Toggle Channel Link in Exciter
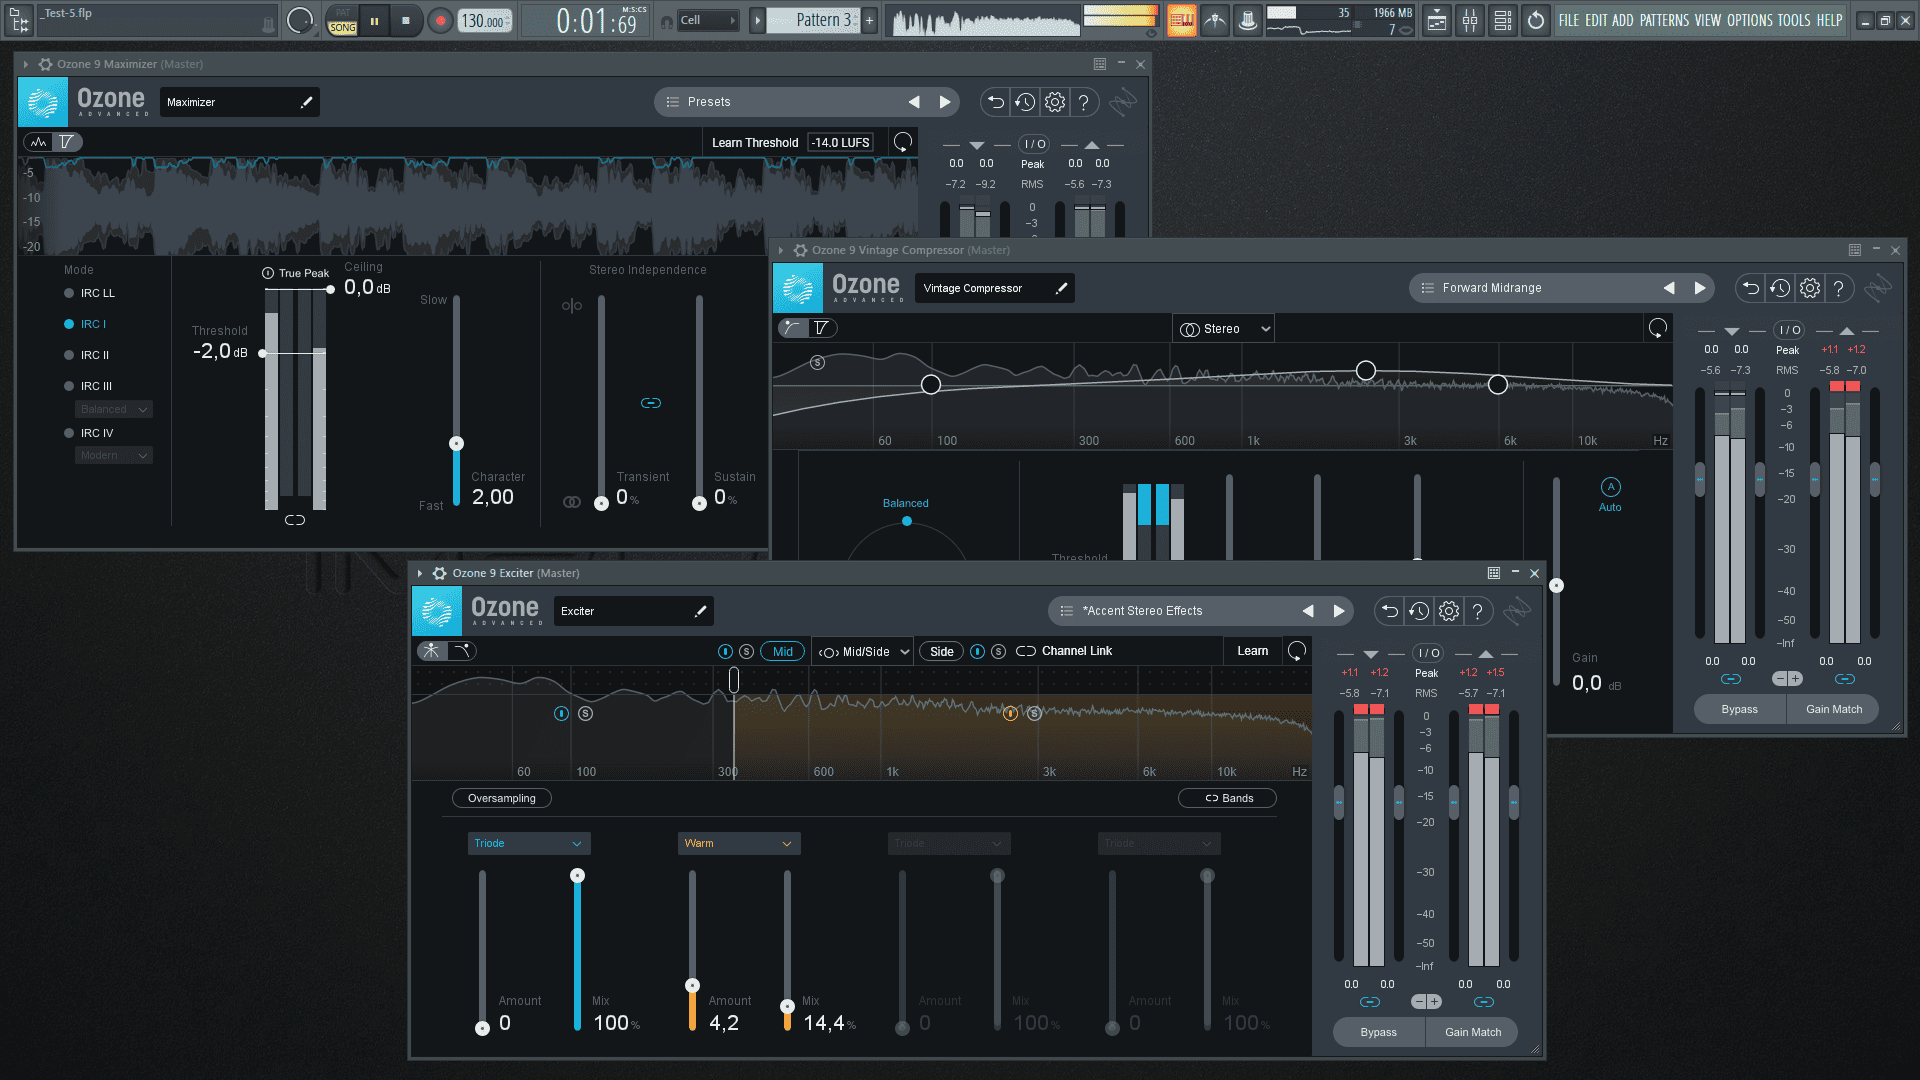This screenshot has height=1080, width=1920. coord(1064,651)
